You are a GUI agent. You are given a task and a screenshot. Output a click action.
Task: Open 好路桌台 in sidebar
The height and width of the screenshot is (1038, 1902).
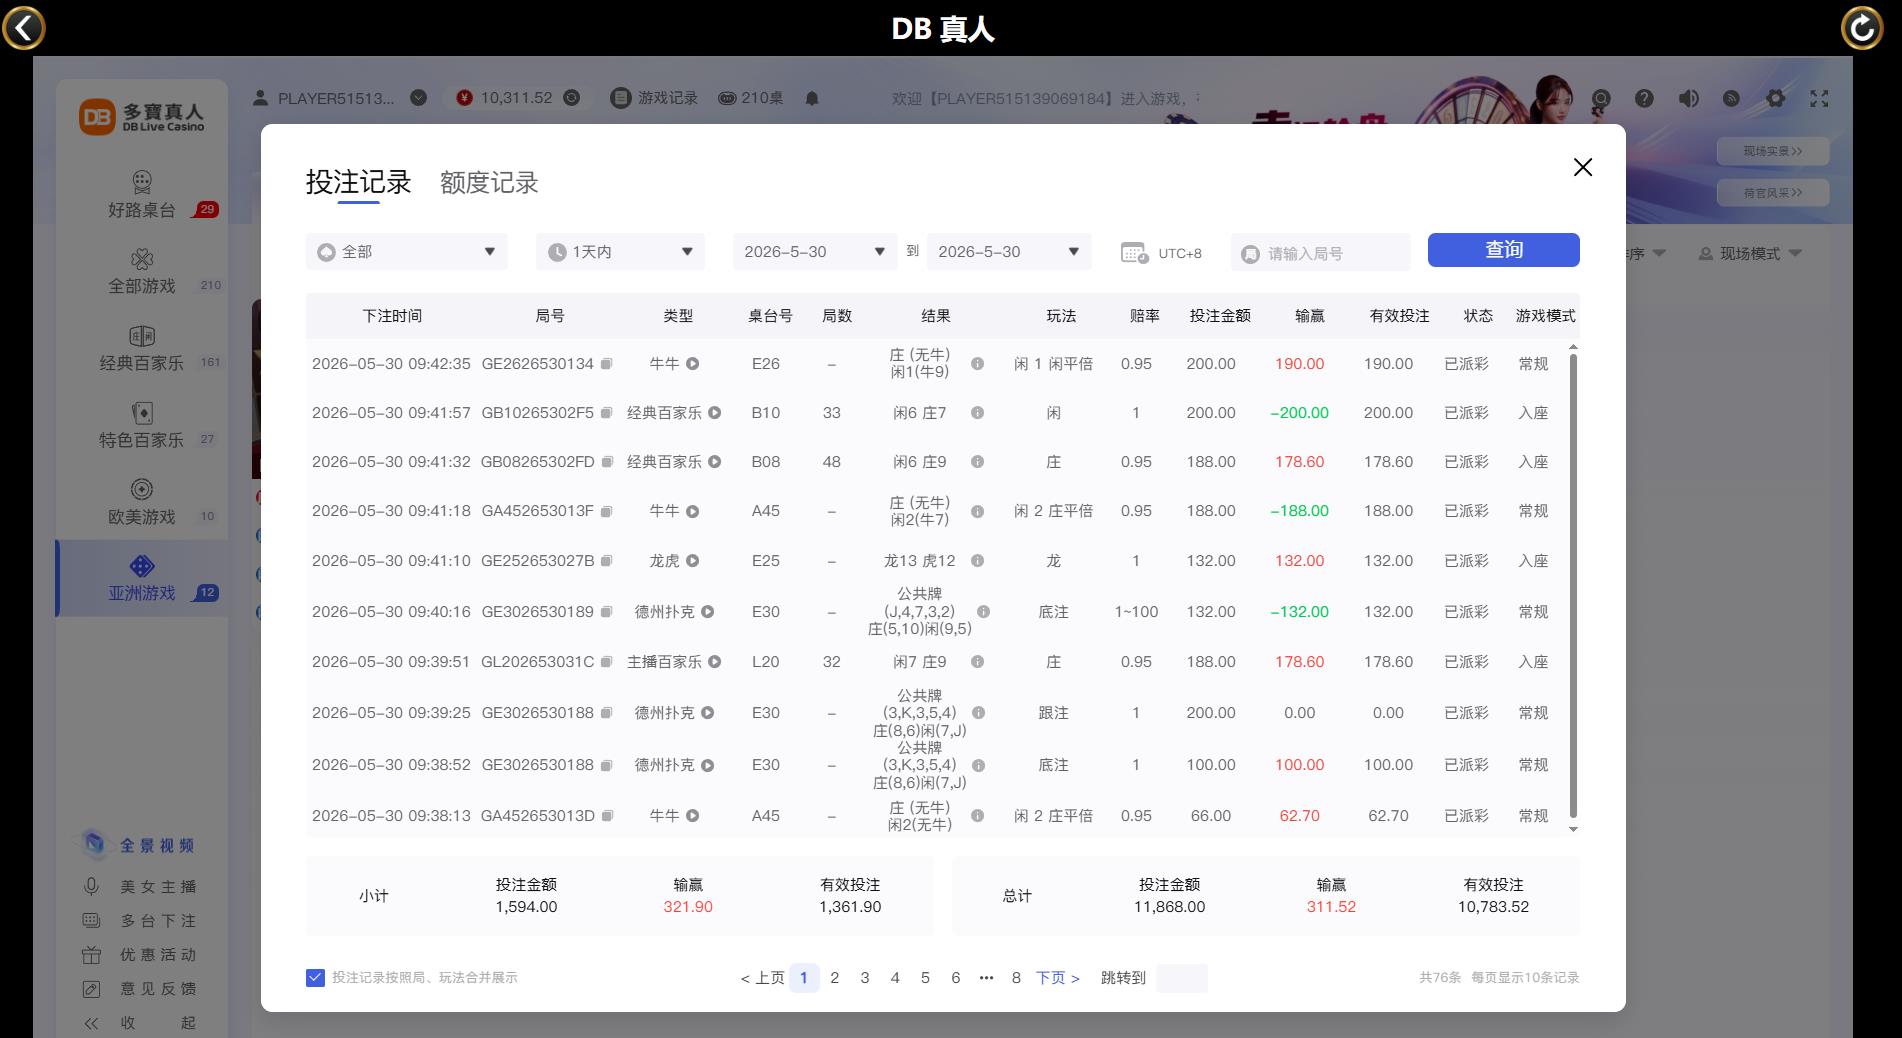point(142,195)
